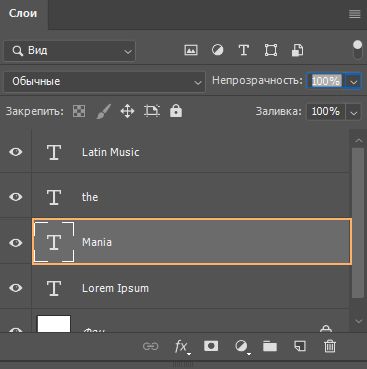This screenshot has width=367, height=369.
Task: Create a new layer
Action: pos(300,346)
